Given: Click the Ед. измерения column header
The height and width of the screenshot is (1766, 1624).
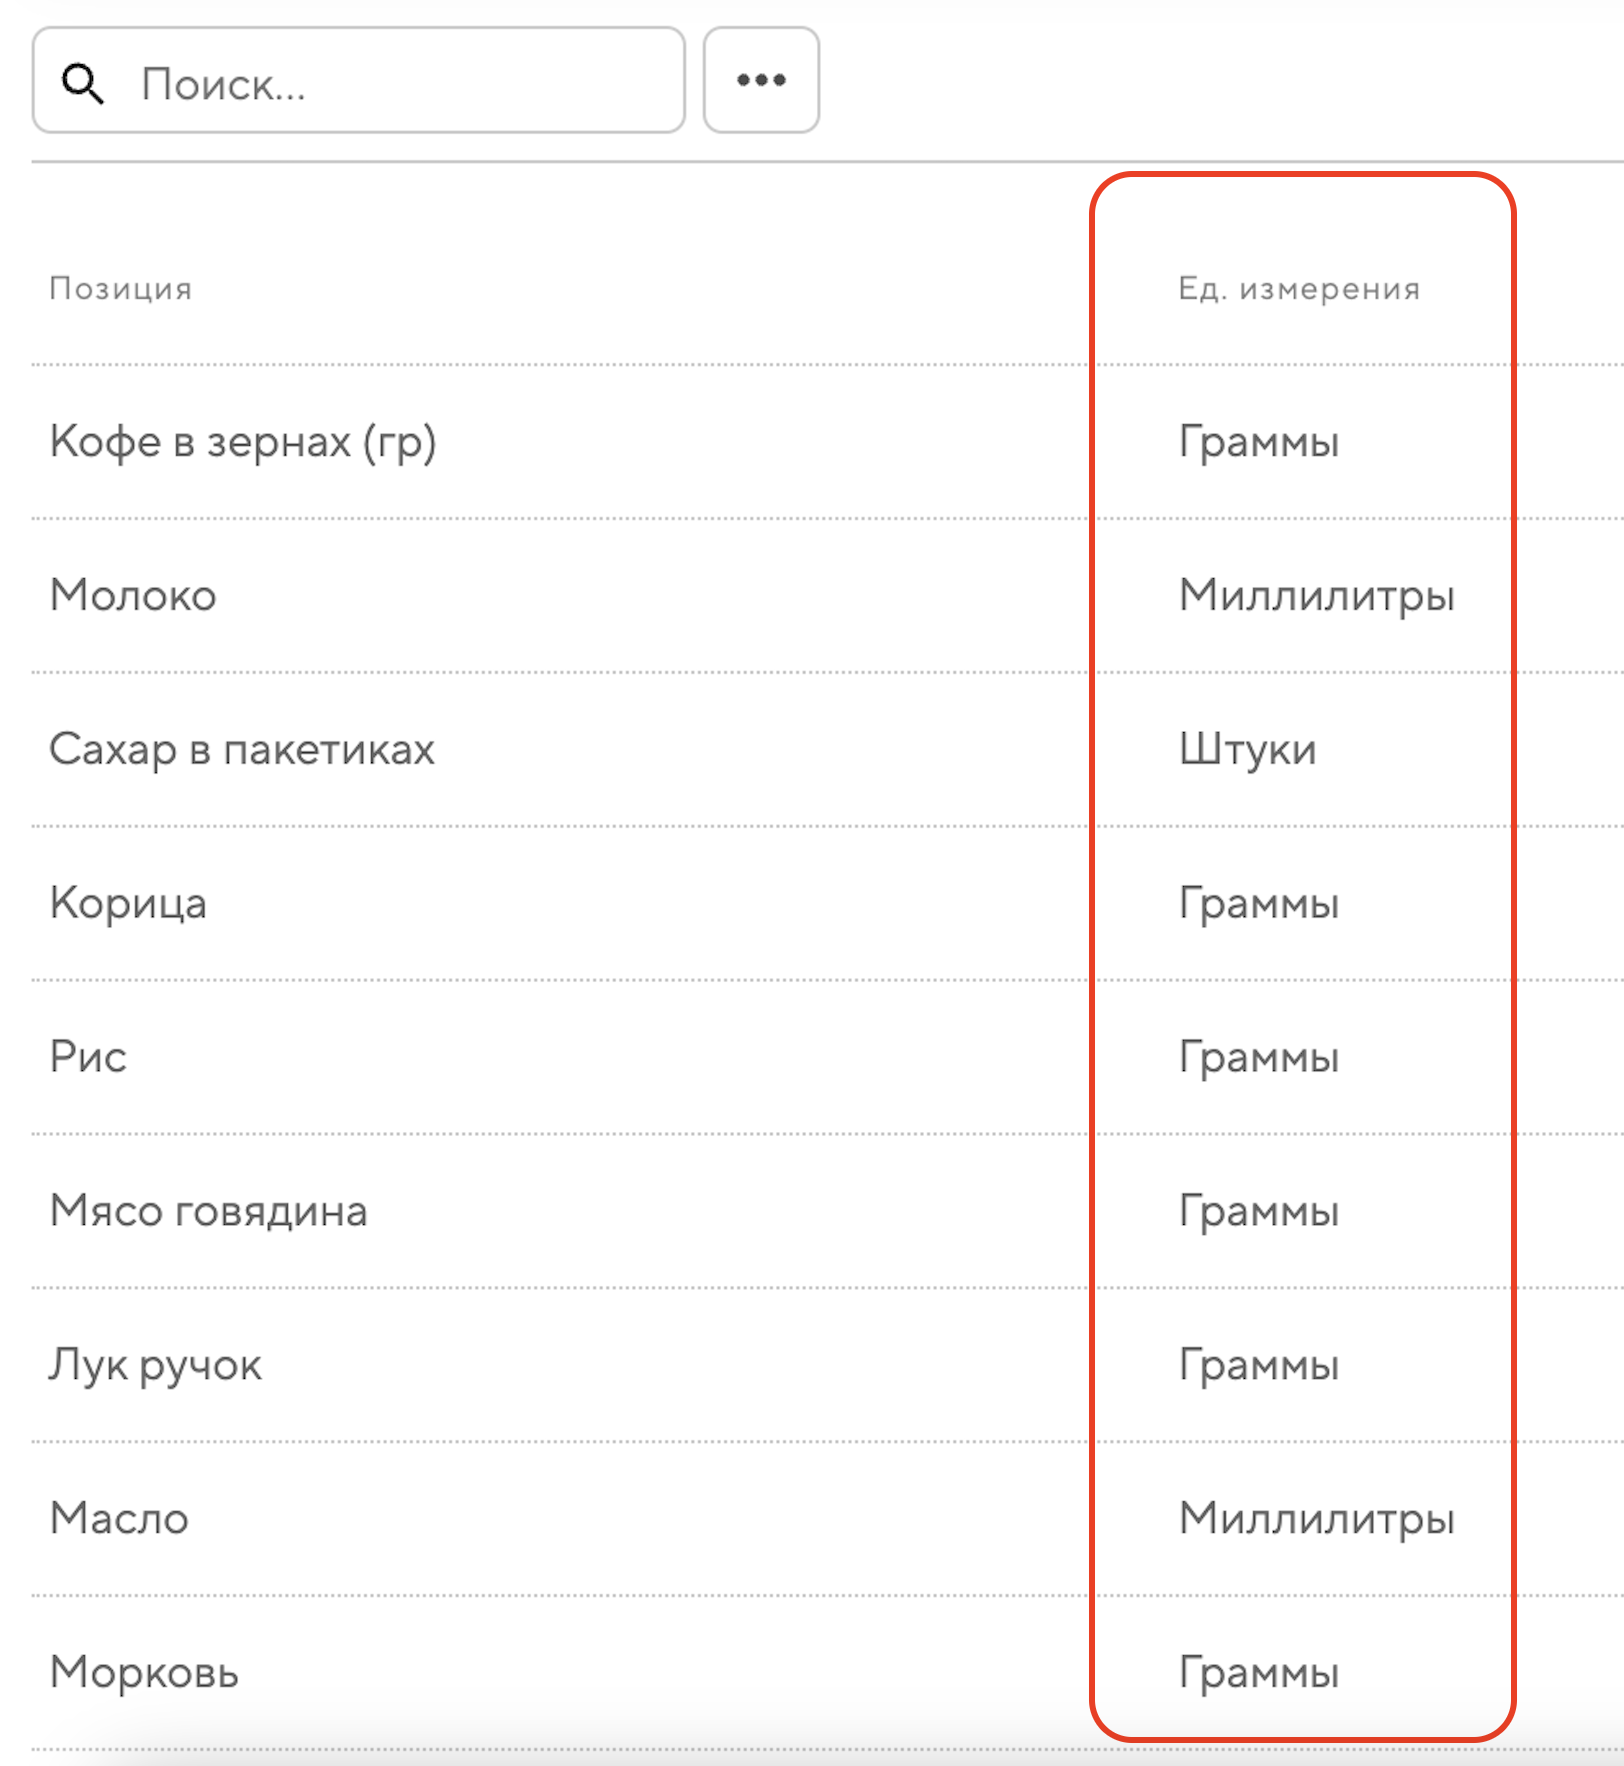Looking at the screenshot, I should (1298, 289).
